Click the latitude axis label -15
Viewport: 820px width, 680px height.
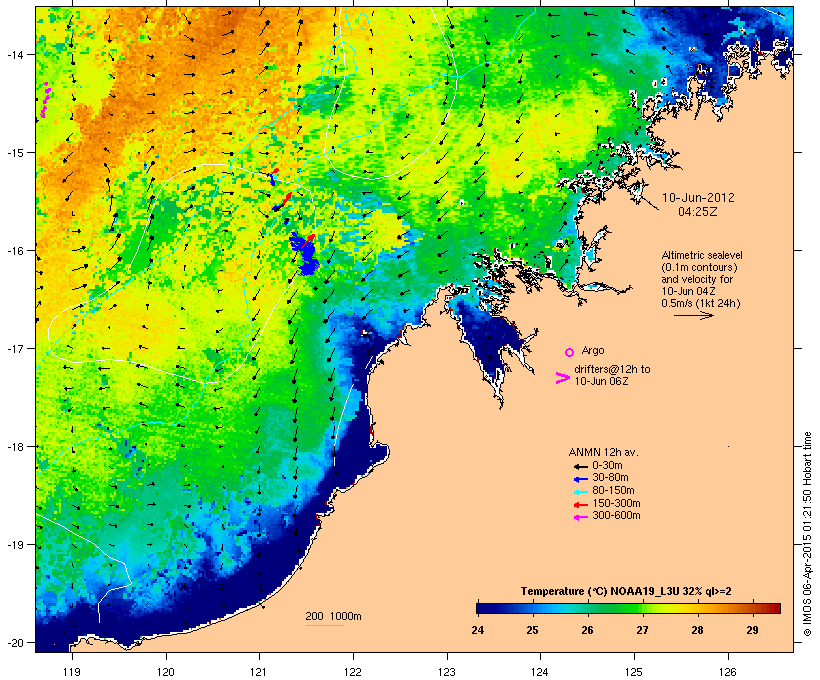pos(14,153)
